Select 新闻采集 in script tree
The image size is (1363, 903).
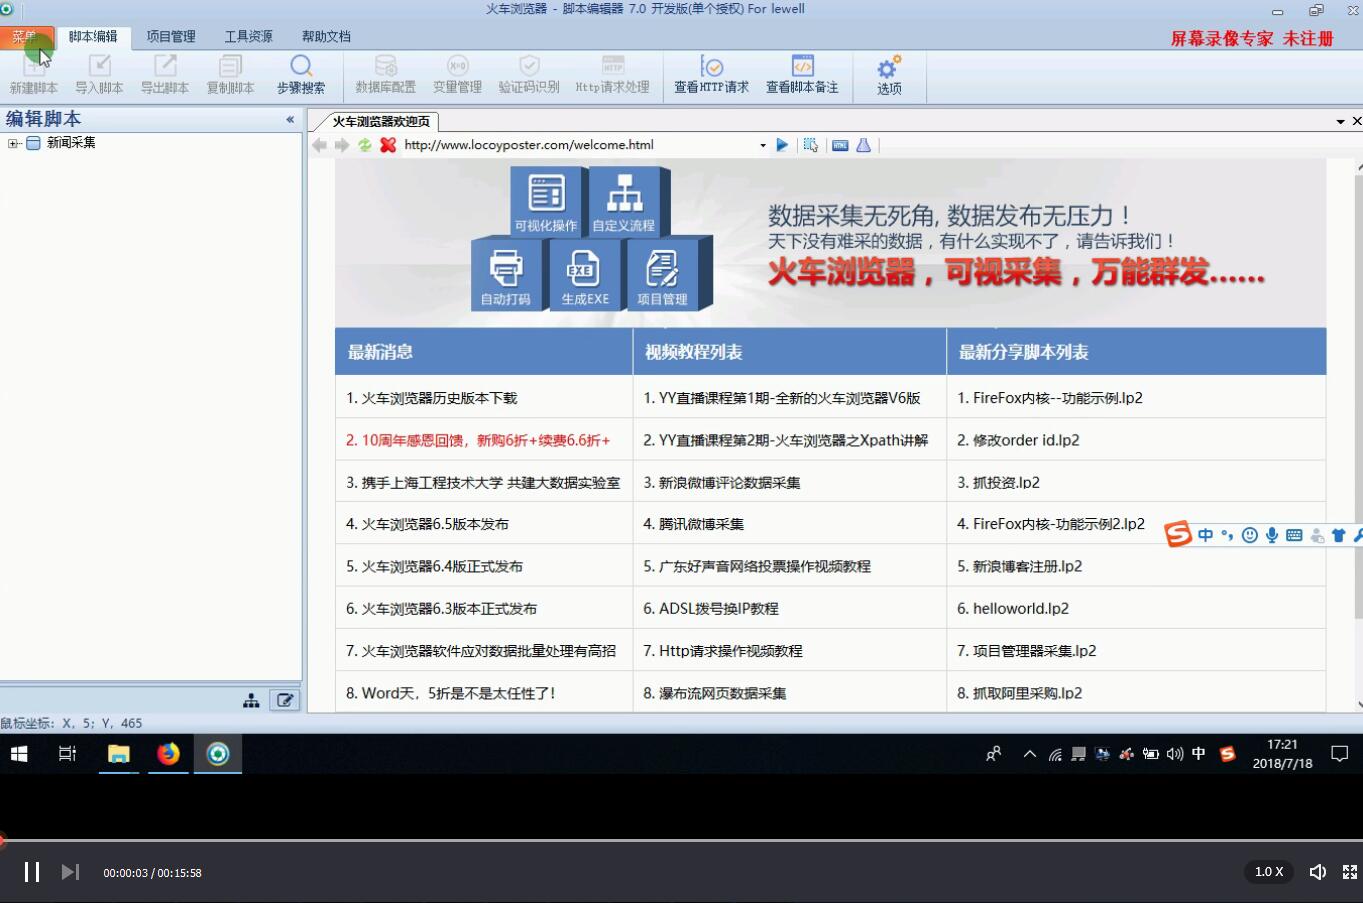[x=71, y=143]
